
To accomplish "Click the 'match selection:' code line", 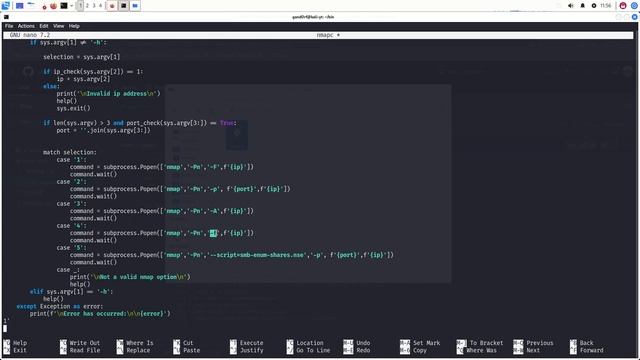I will click(70, 152).
